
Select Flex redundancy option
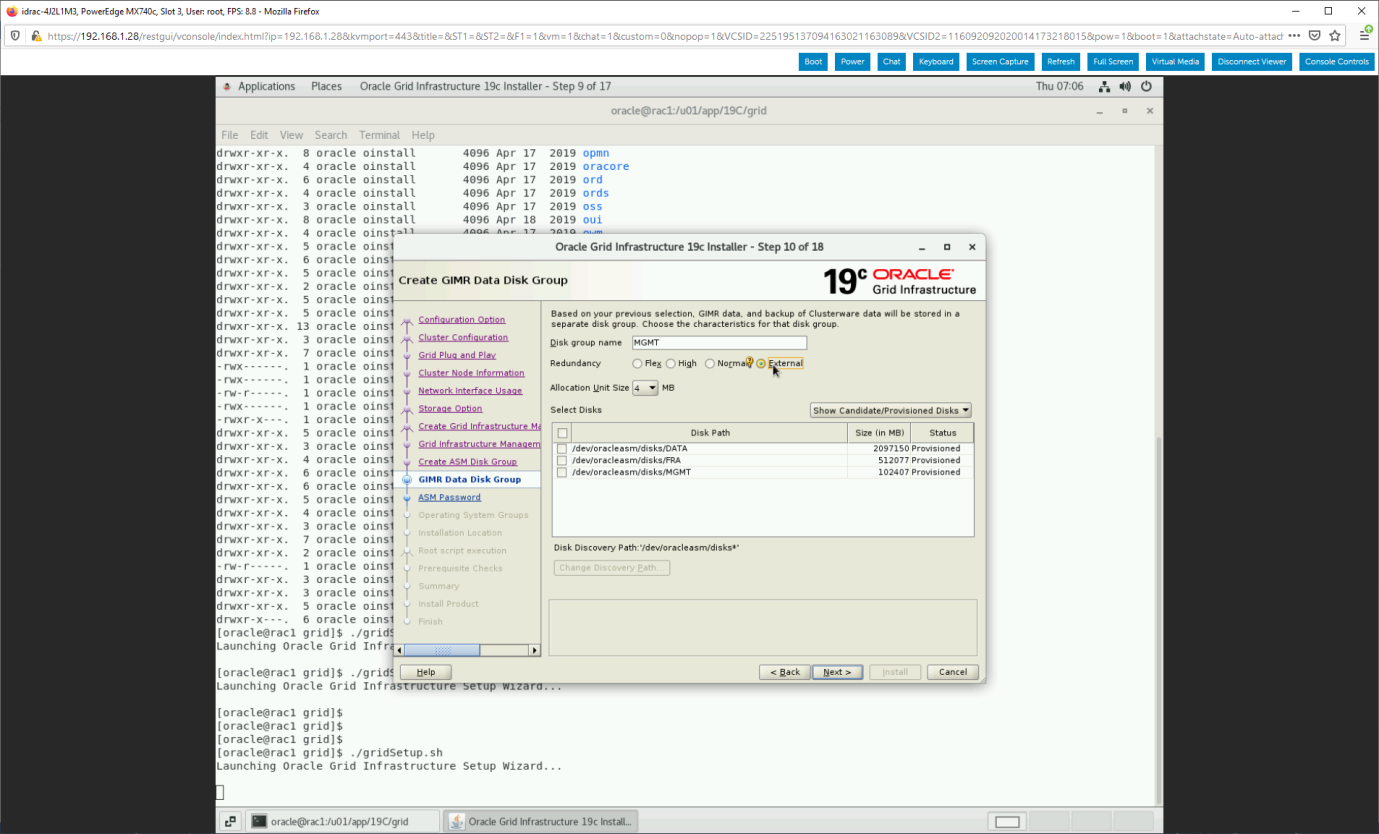(638, 364)
